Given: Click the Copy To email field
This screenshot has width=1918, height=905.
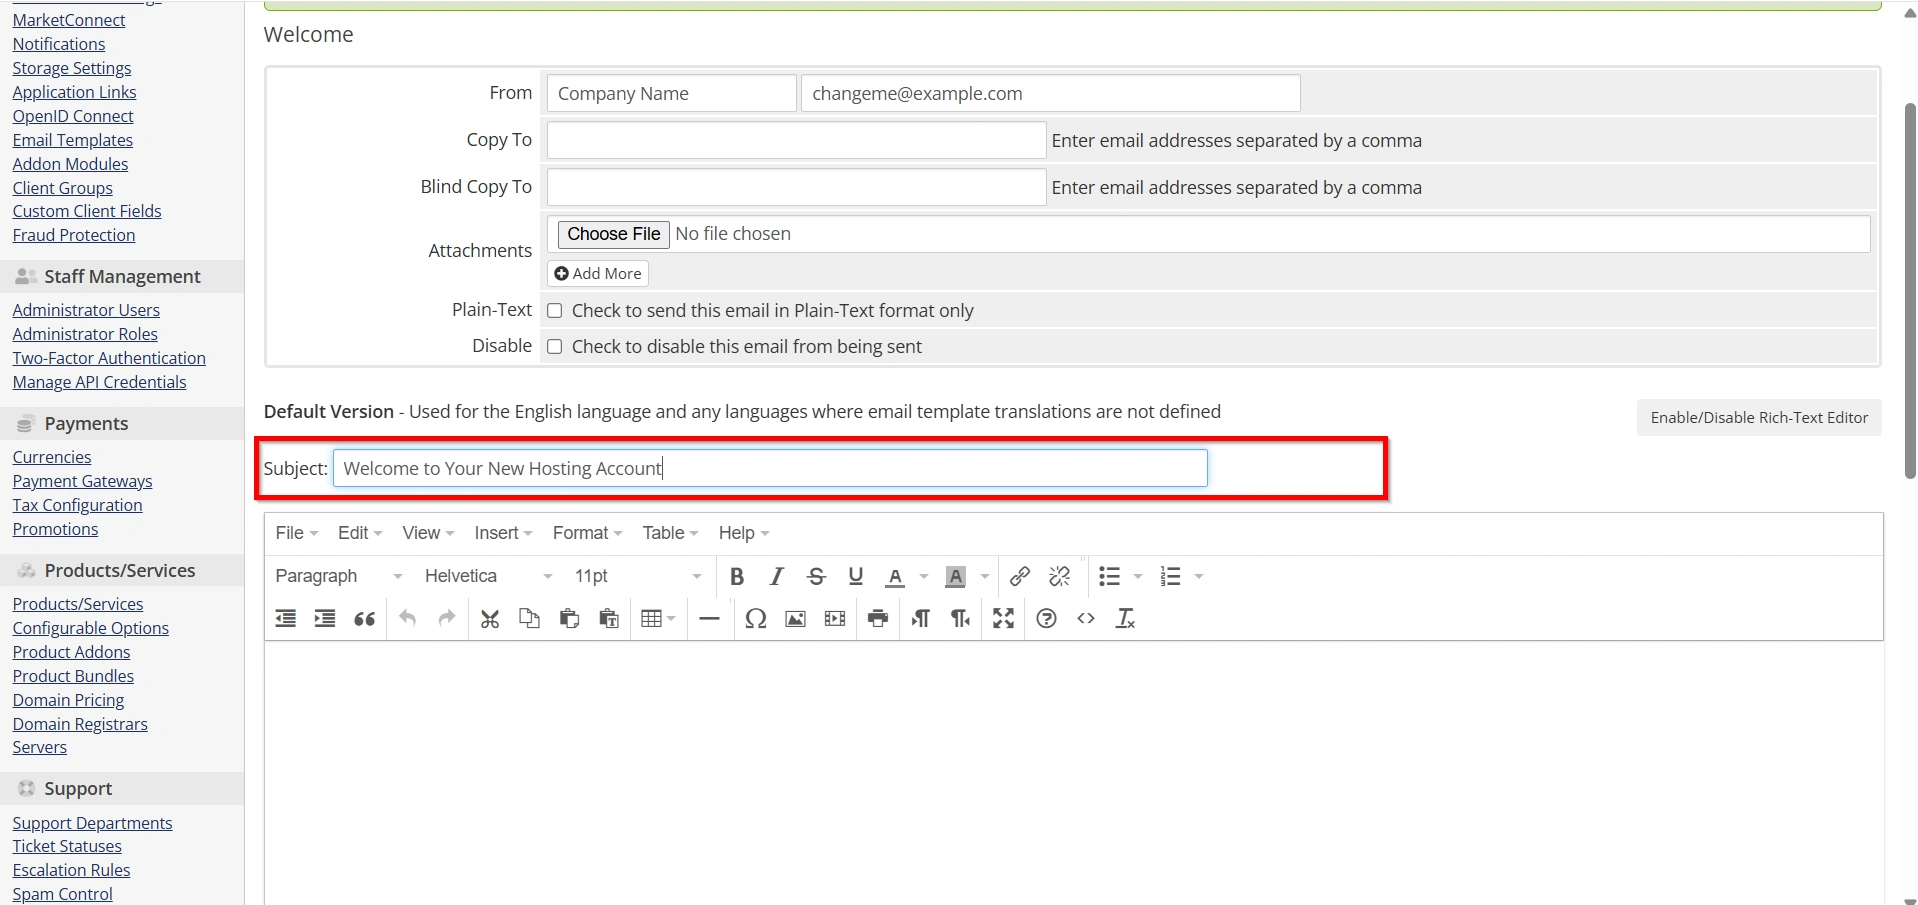Looking at the screenshot, I should (x=796, y=140).
